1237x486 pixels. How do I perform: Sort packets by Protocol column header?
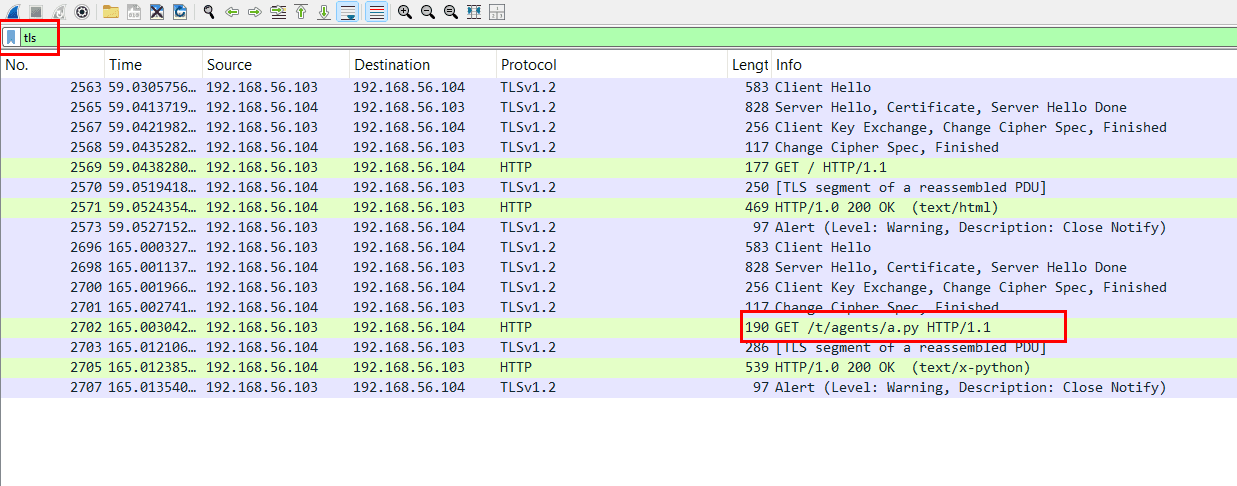click(x=528, y=65)
